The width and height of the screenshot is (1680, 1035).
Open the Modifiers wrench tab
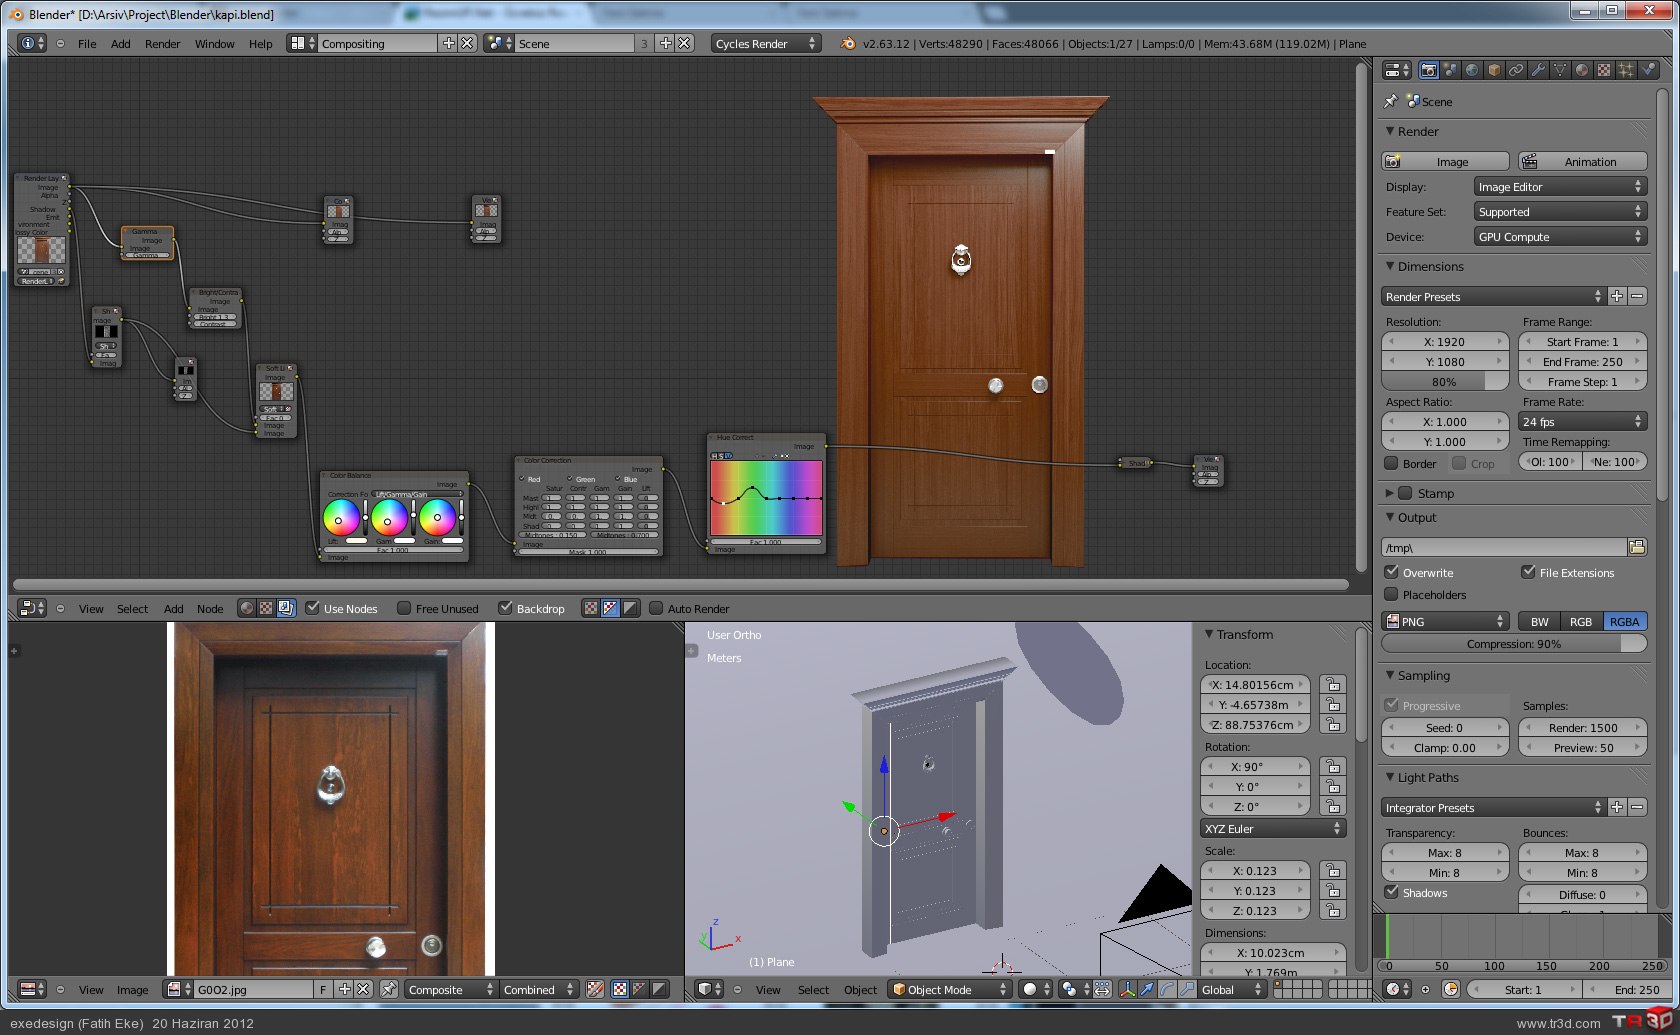pos(1538,70)
